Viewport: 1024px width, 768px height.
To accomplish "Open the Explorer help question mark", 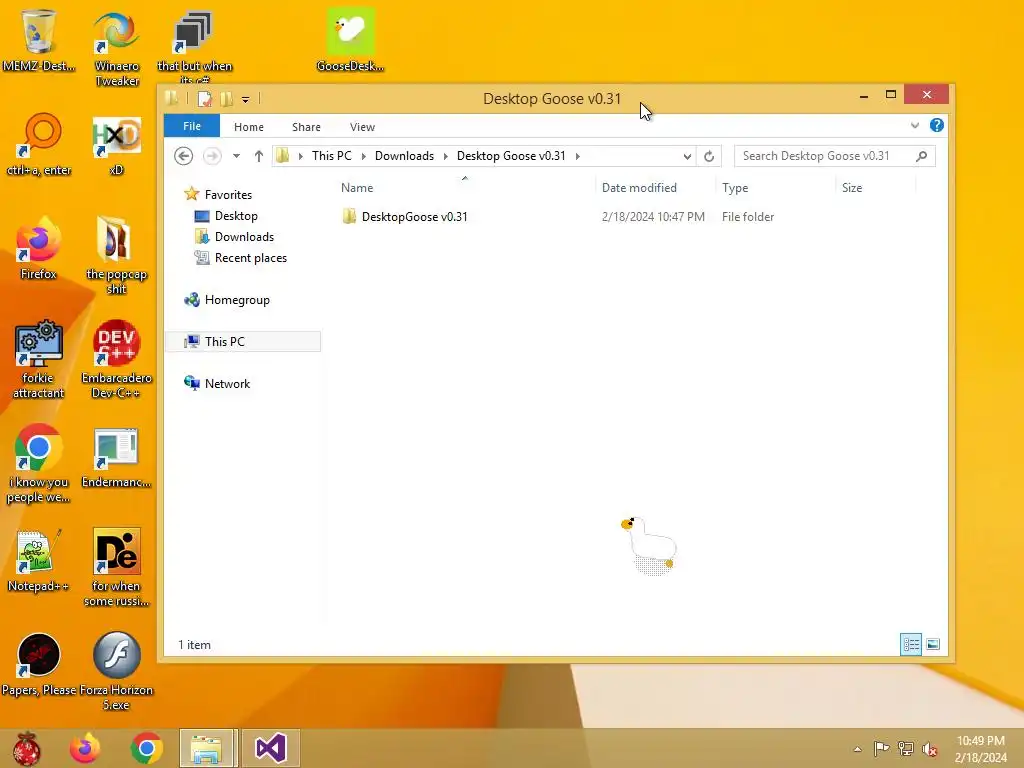I will (x=936, y=125).
